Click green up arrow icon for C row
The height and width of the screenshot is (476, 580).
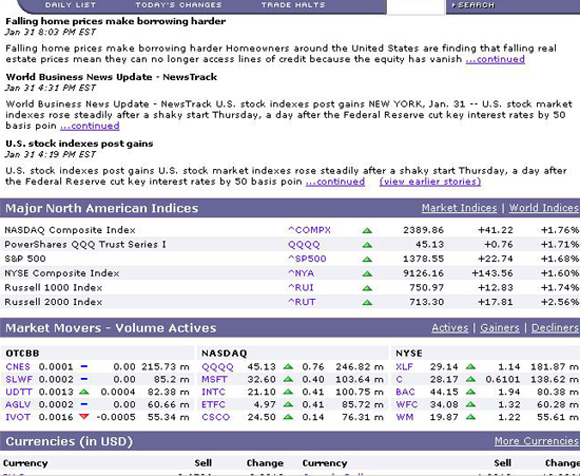tap(471, 379)
